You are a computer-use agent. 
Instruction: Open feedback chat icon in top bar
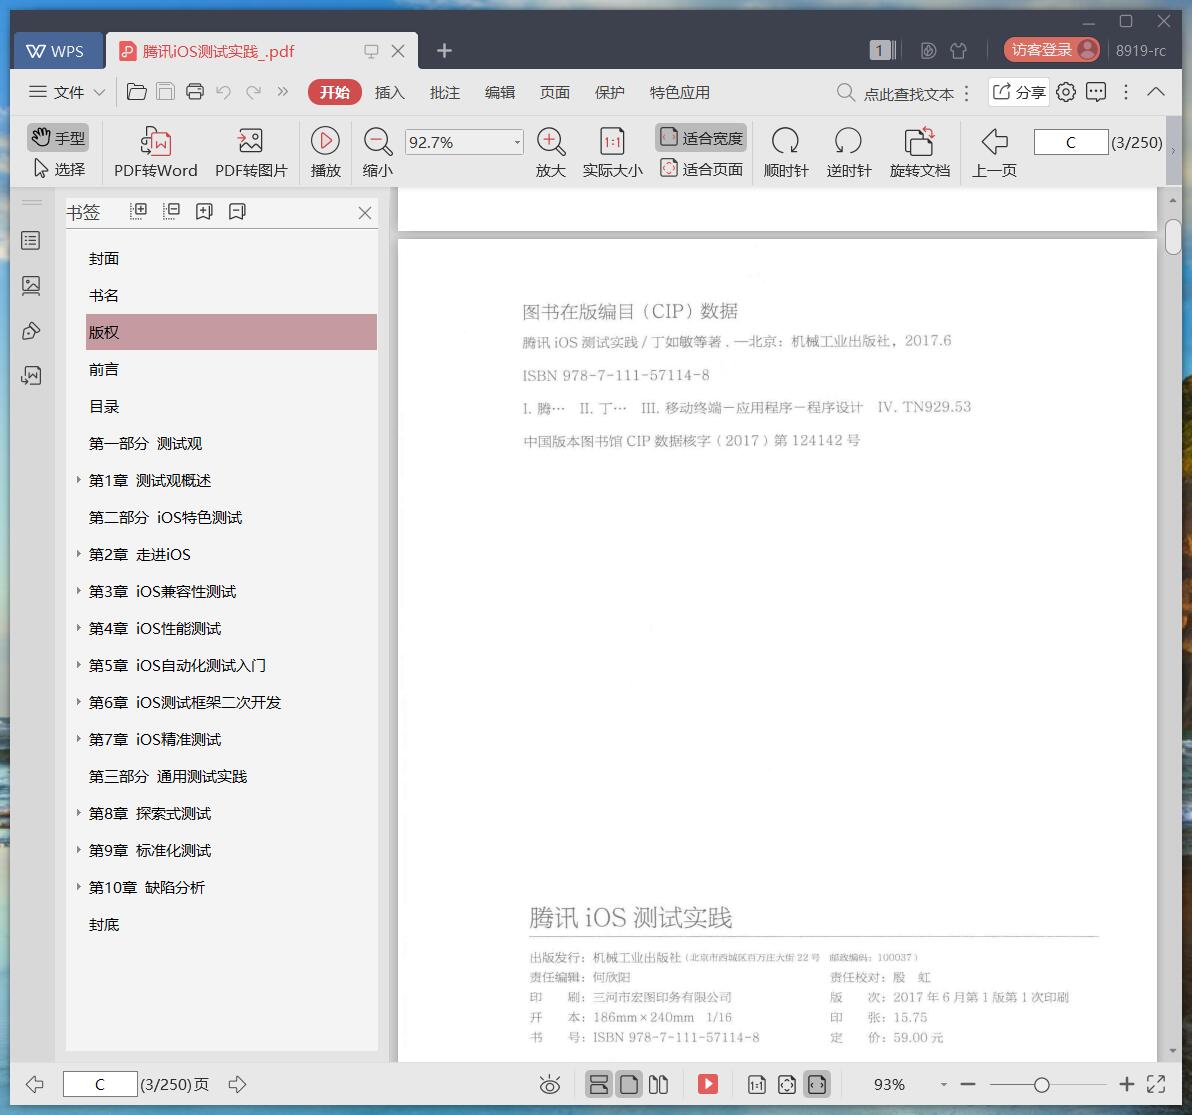(1095, 92)
